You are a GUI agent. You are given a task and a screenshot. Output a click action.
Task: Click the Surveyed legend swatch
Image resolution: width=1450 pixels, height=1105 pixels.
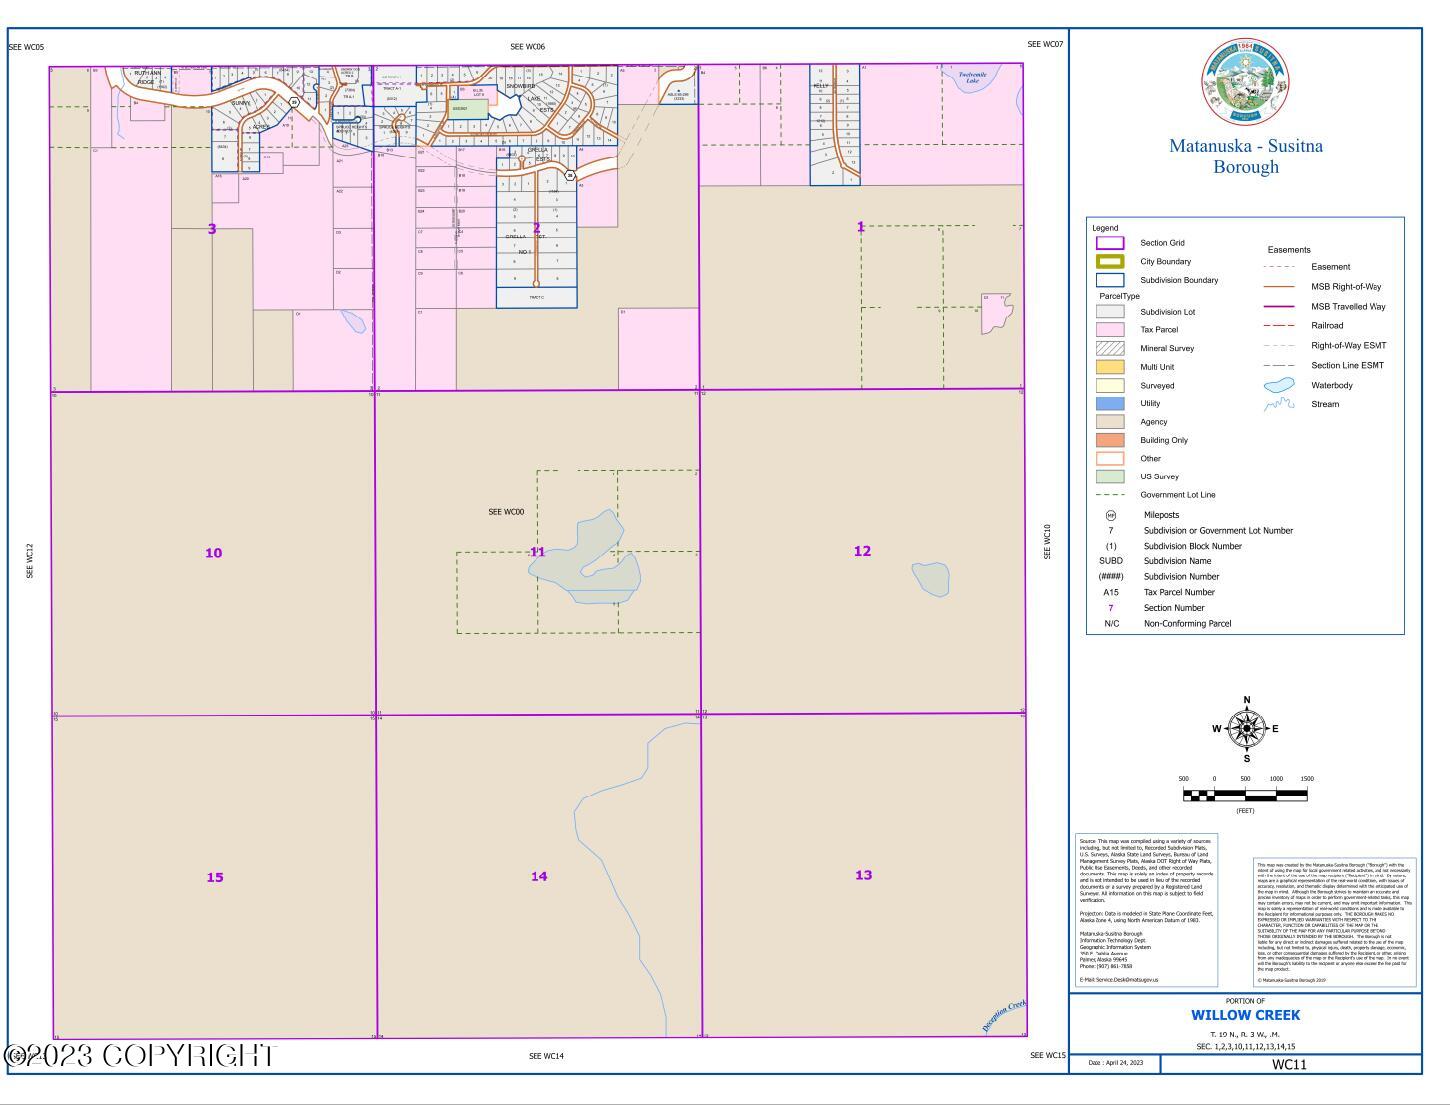coord(1110,385)
